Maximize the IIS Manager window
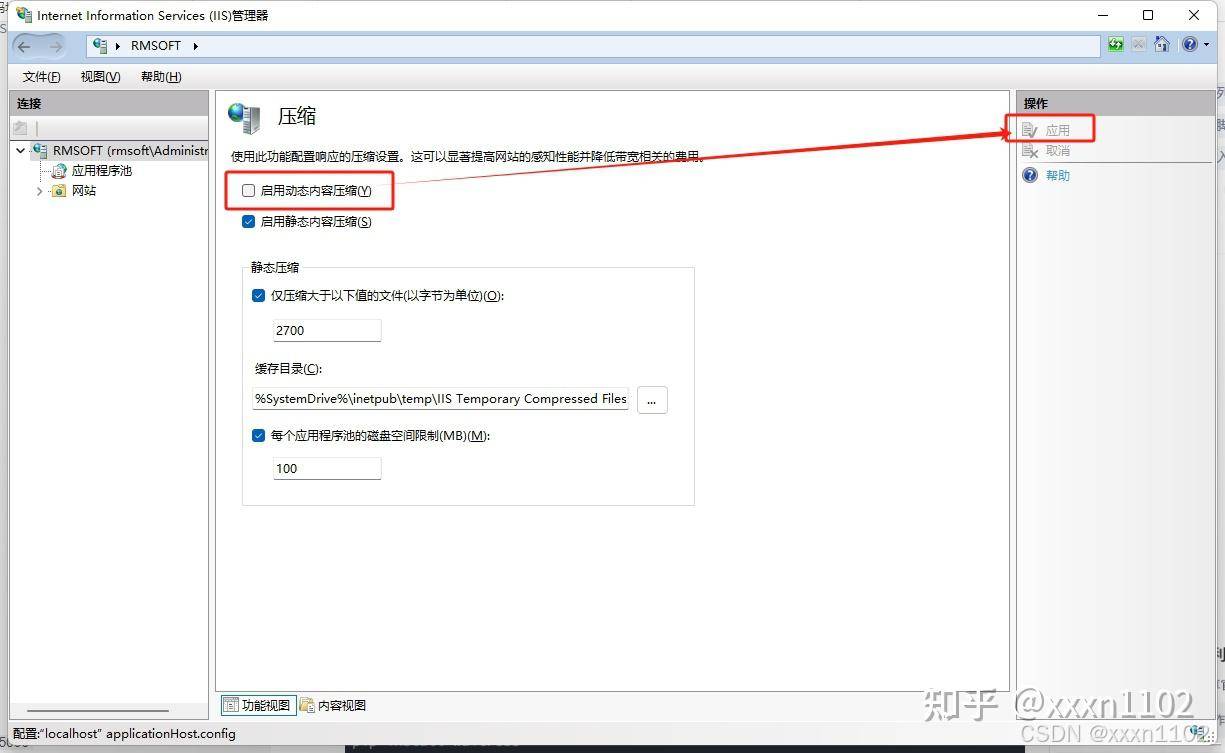The image size is (1225, 753). pos(1148,15)
